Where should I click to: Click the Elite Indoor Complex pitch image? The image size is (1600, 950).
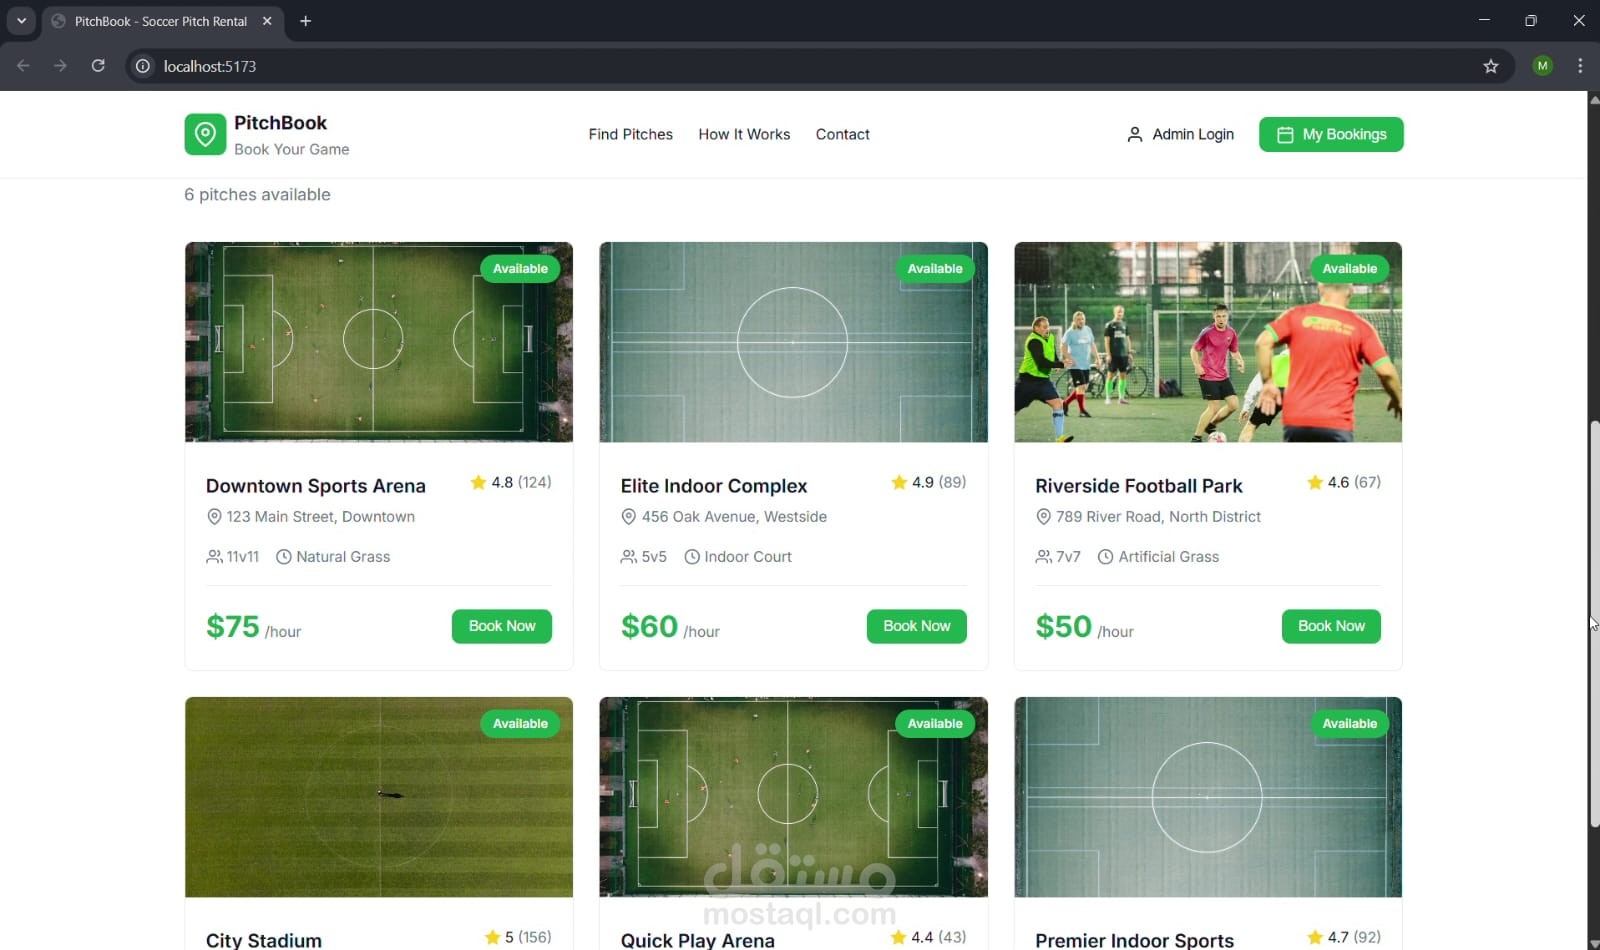pos(793,342)
